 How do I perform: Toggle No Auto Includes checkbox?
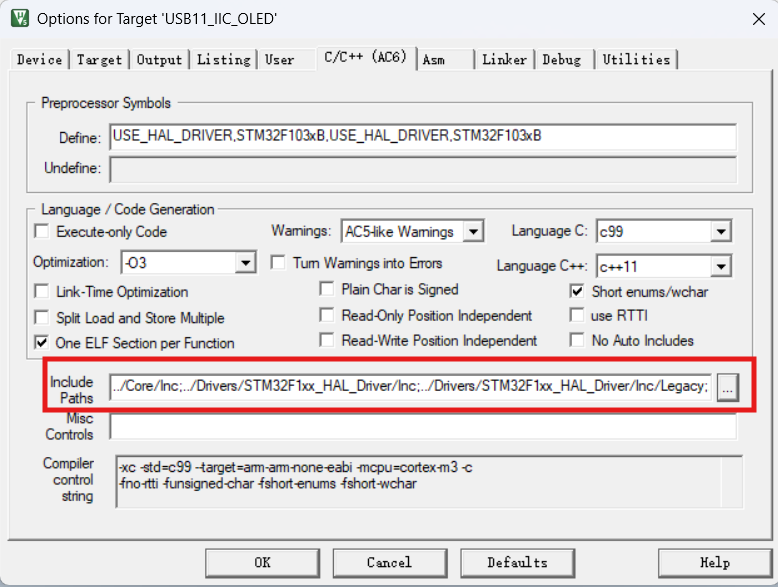[x=577, y=340]
